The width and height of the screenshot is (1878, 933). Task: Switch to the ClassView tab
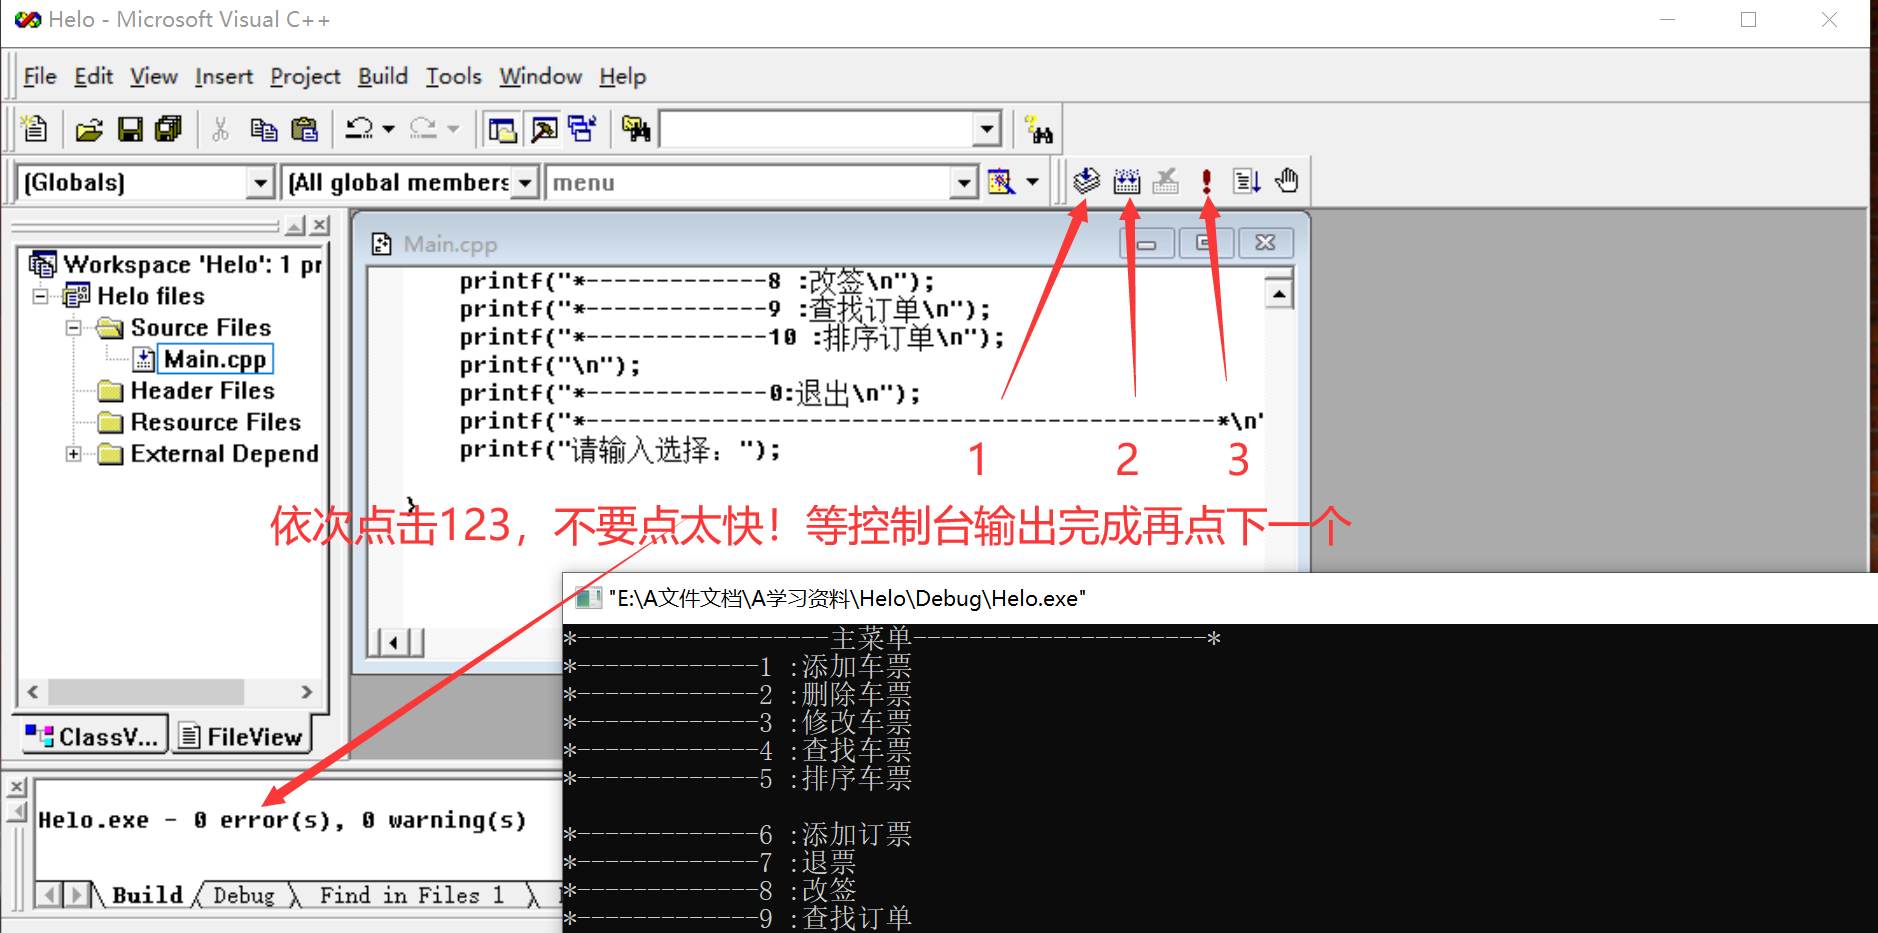pos(93,737)
